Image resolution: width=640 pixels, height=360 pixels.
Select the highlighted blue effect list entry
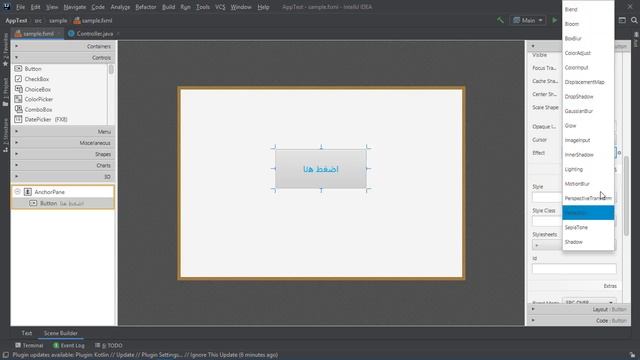pyautogui.click(x=588, y=213)
